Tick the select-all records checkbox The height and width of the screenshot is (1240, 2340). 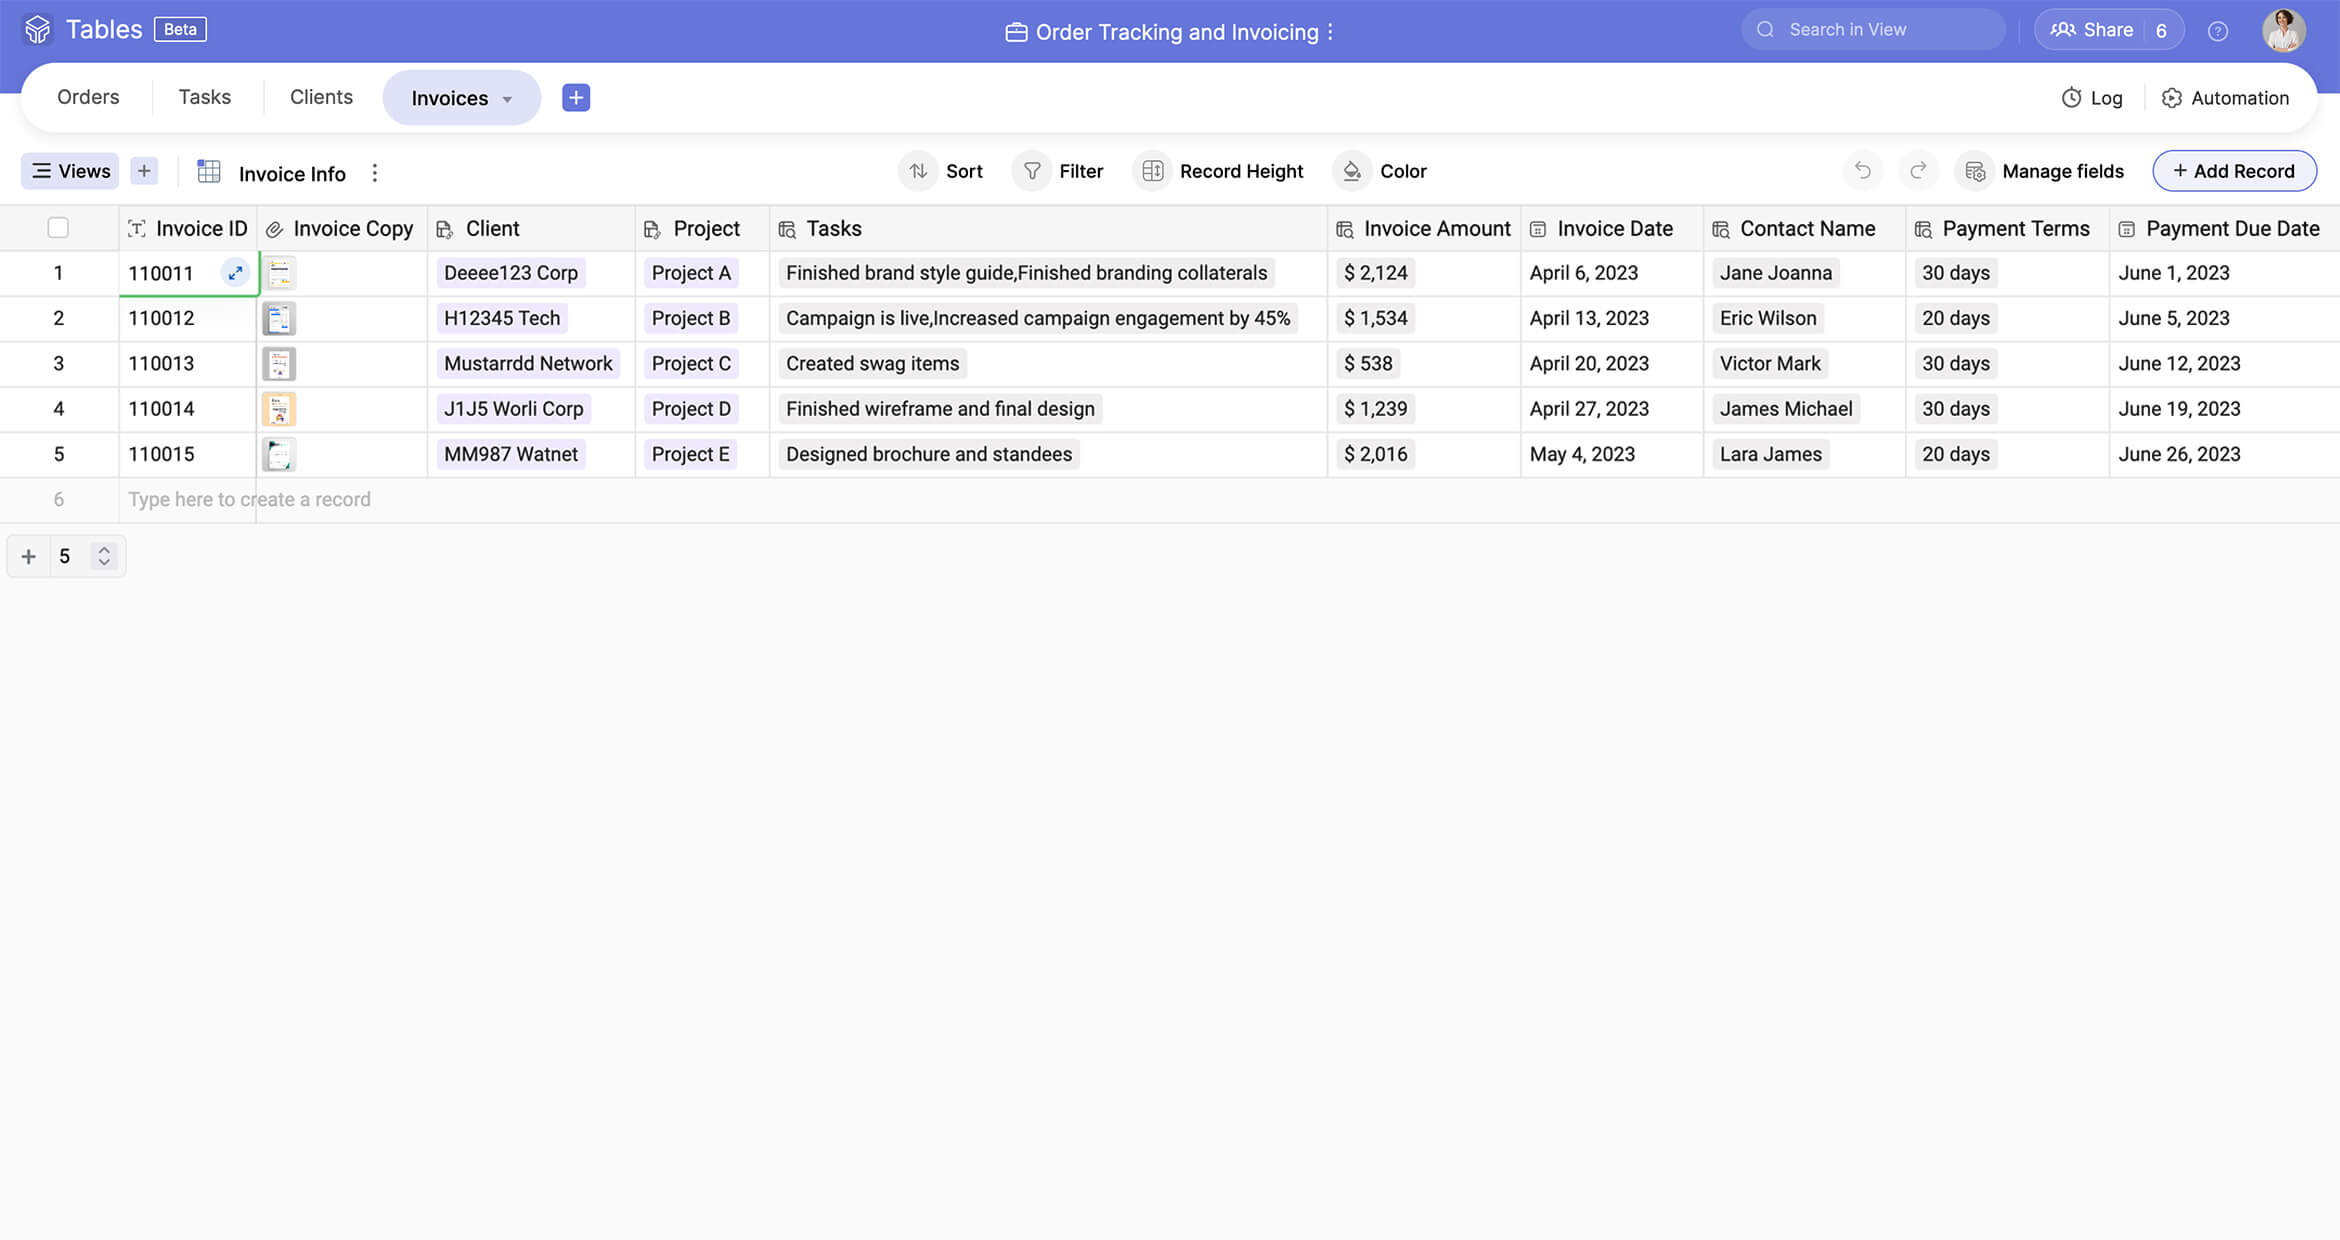coord(58,228)
